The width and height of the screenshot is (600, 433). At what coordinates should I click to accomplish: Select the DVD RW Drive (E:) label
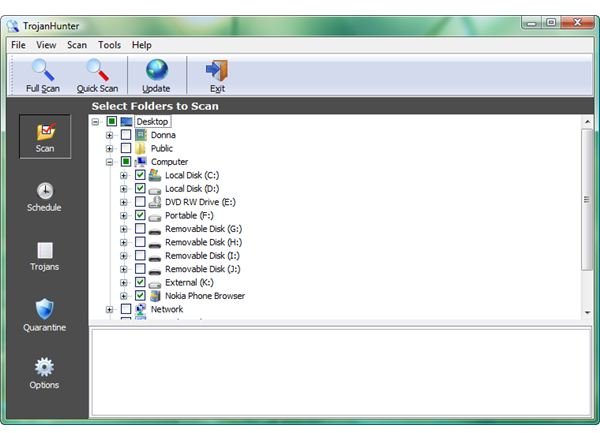pos(200,202)
